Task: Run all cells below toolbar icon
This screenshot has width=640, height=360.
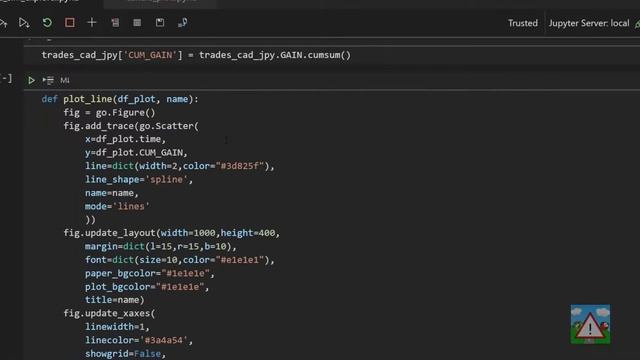Action: click(x=24, y=23)
